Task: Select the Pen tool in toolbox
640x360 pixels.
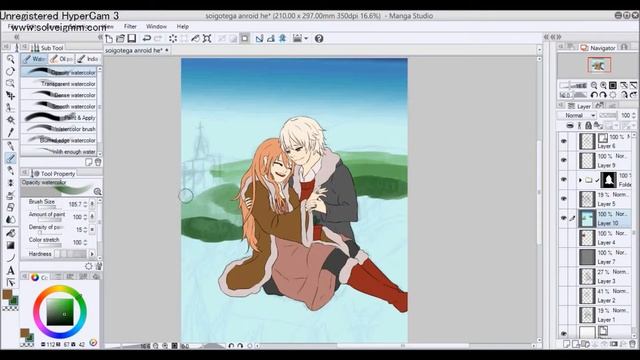Action: click(10, 146)
